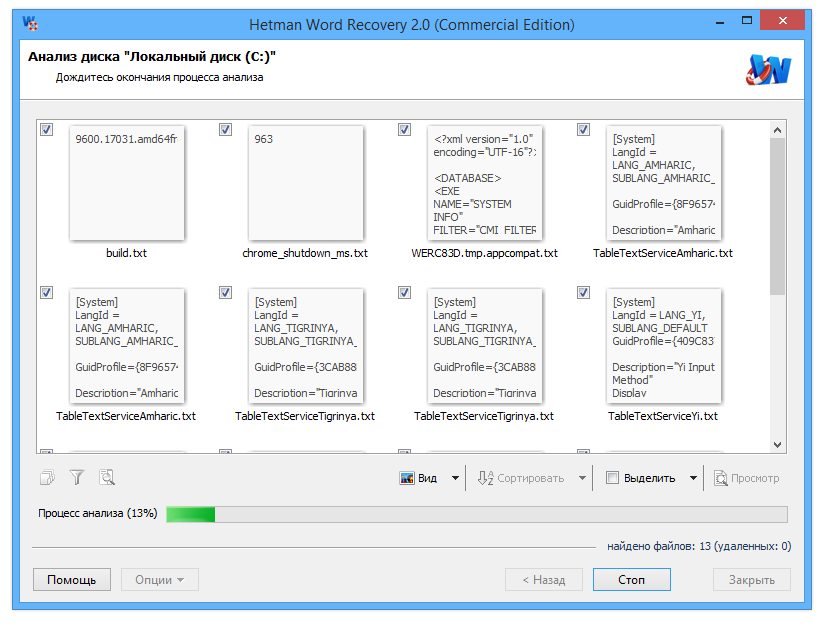832x629 pixels.
Task: Uncheck the TableTextServiceYi.txt checkbox
Action: (584, 292)
